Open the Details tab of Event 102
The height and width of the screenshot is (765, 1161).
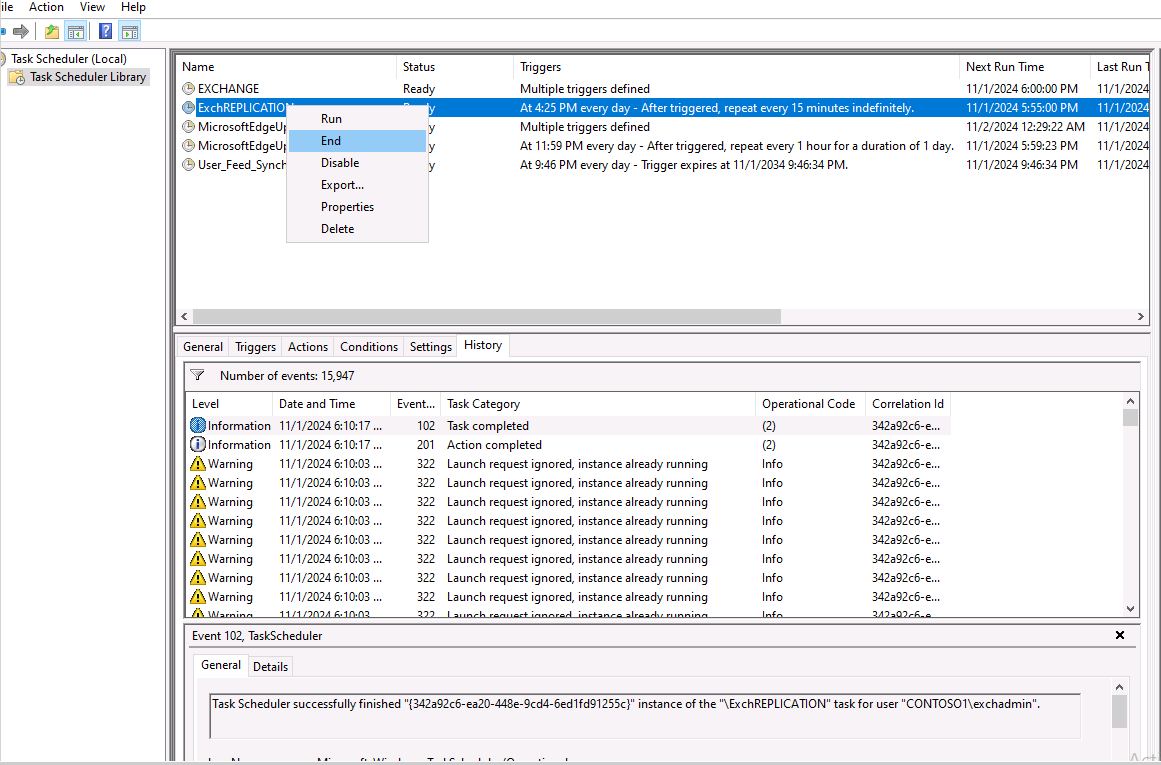coord(270,667)
